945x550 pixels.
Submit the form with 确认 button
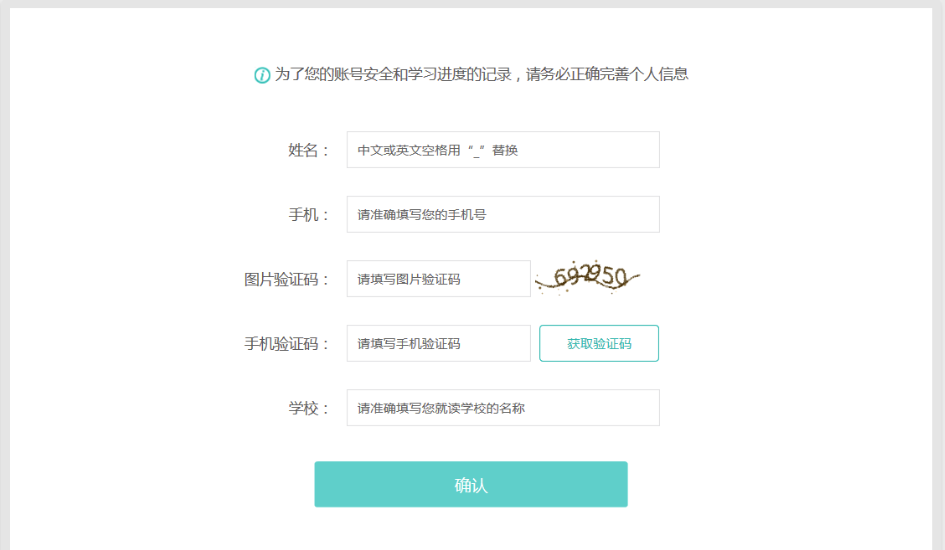(x=471, y=485)
